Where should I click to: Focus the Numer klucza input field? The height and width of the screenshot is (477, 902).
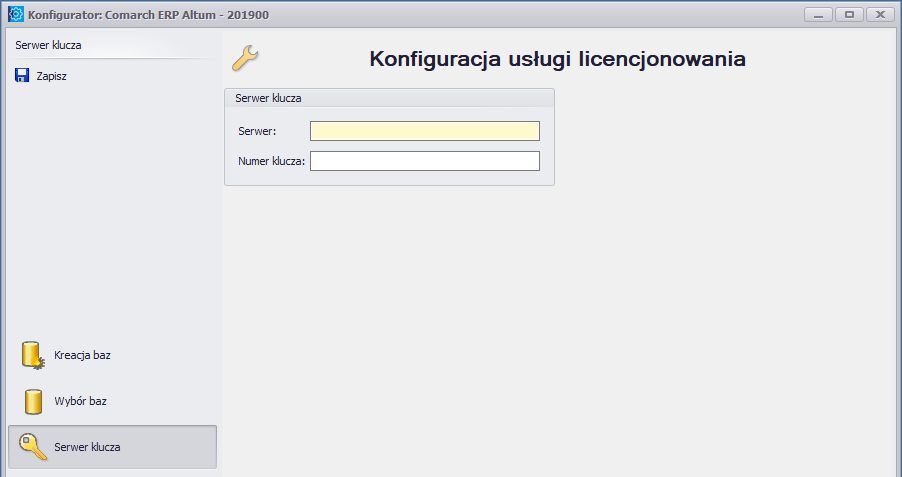coord(425,161)
